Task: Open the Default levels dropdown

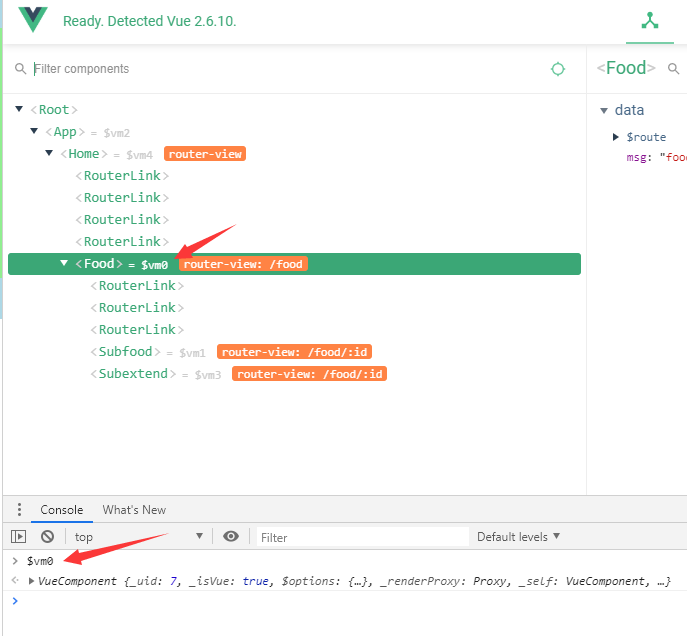Action: click(x=518, y=537)
